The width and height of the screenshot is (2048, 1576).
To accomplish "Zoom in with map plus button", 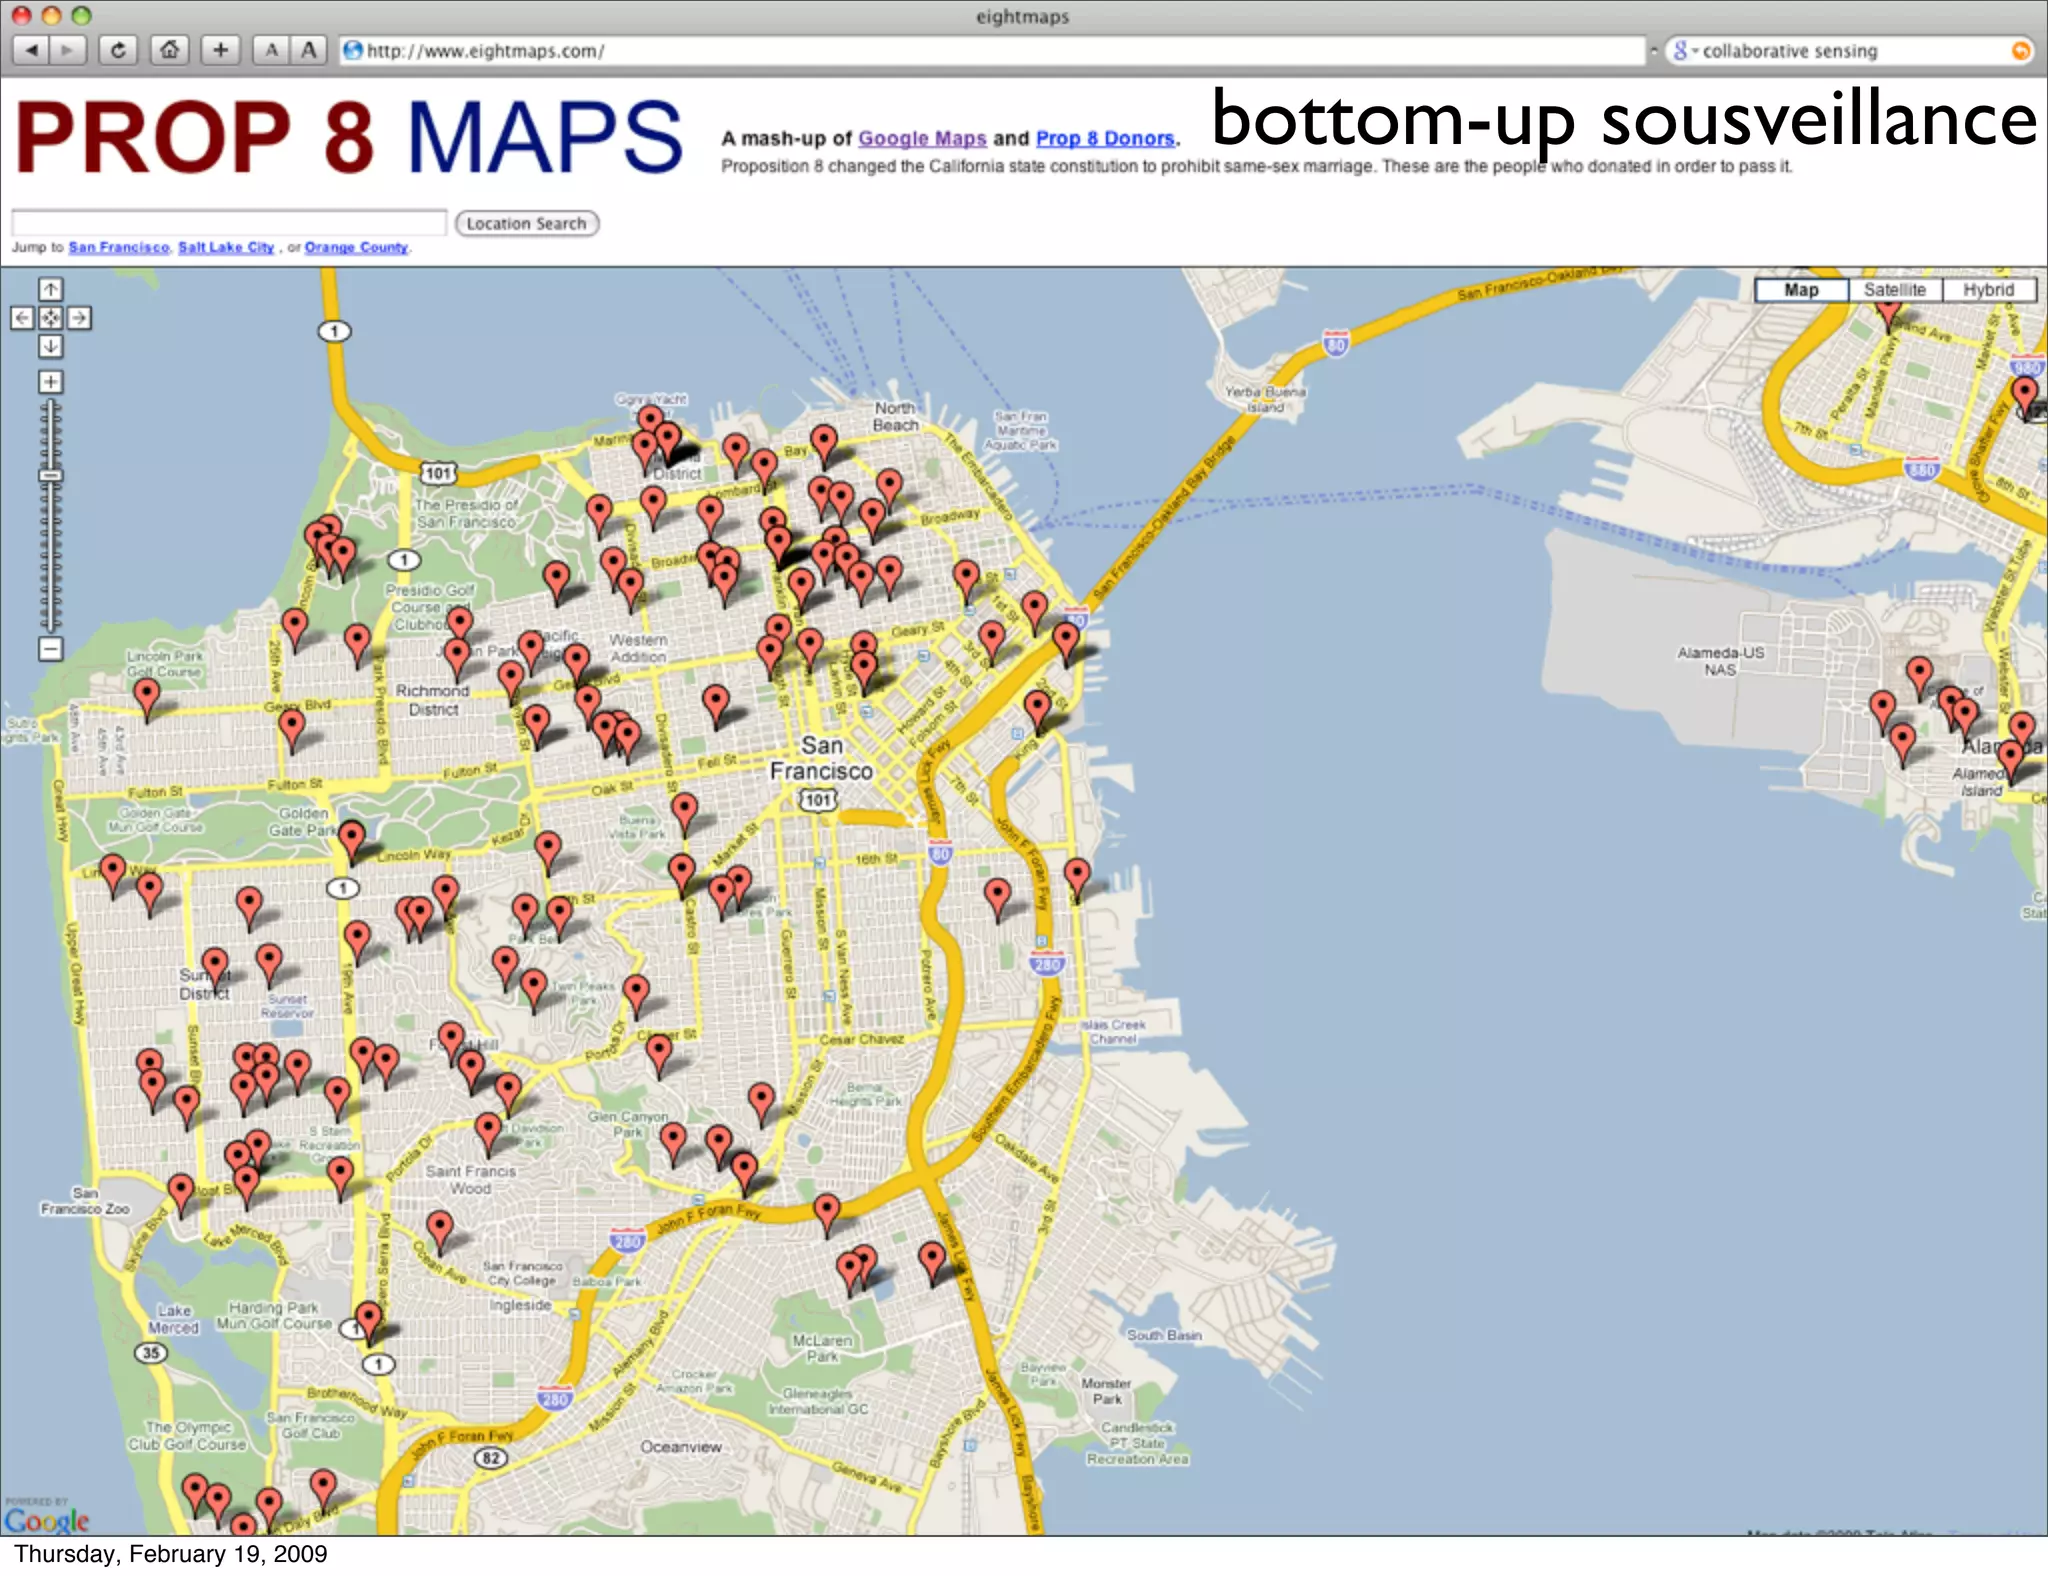I will (x=50, y=382).
